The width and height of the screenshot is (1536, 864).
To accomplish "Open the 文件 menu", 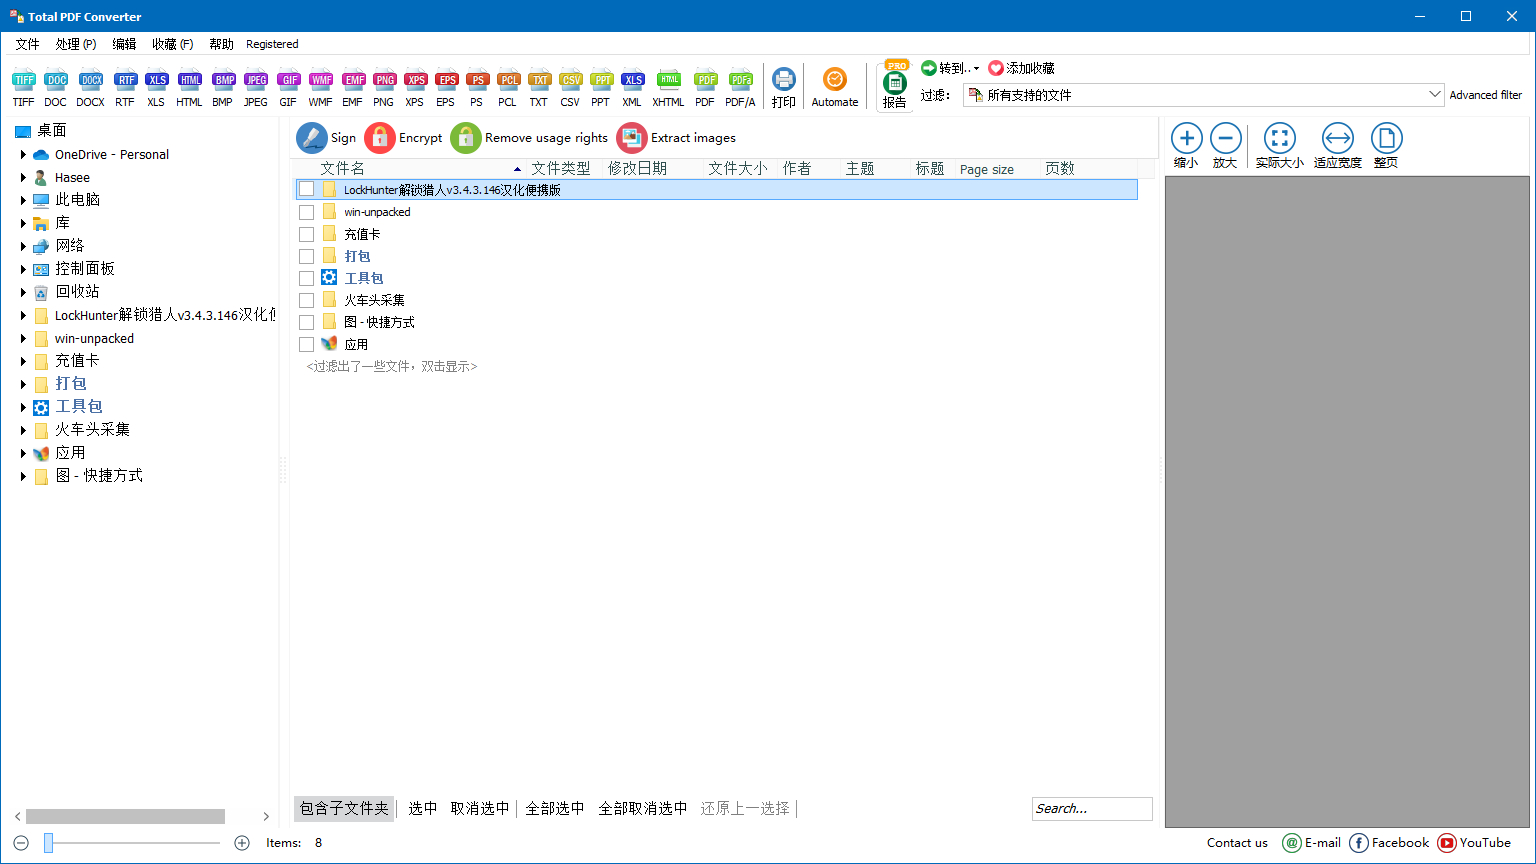I will [x=27, y=44].
